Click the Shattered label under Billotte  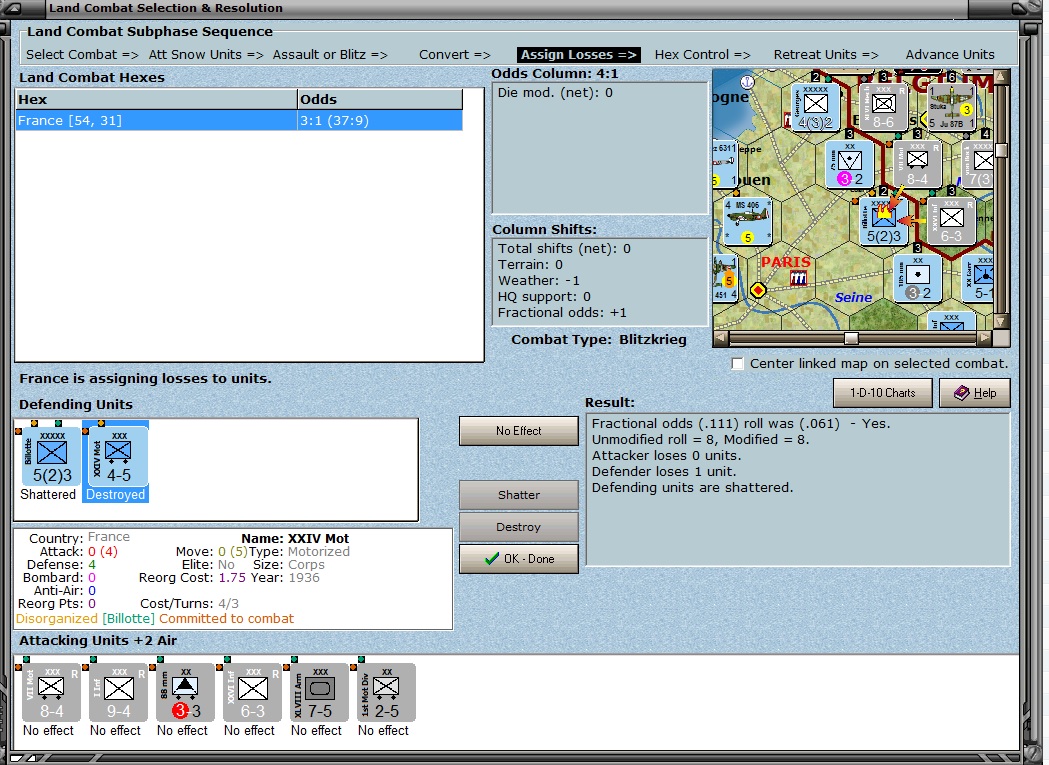tap(48, 495)
